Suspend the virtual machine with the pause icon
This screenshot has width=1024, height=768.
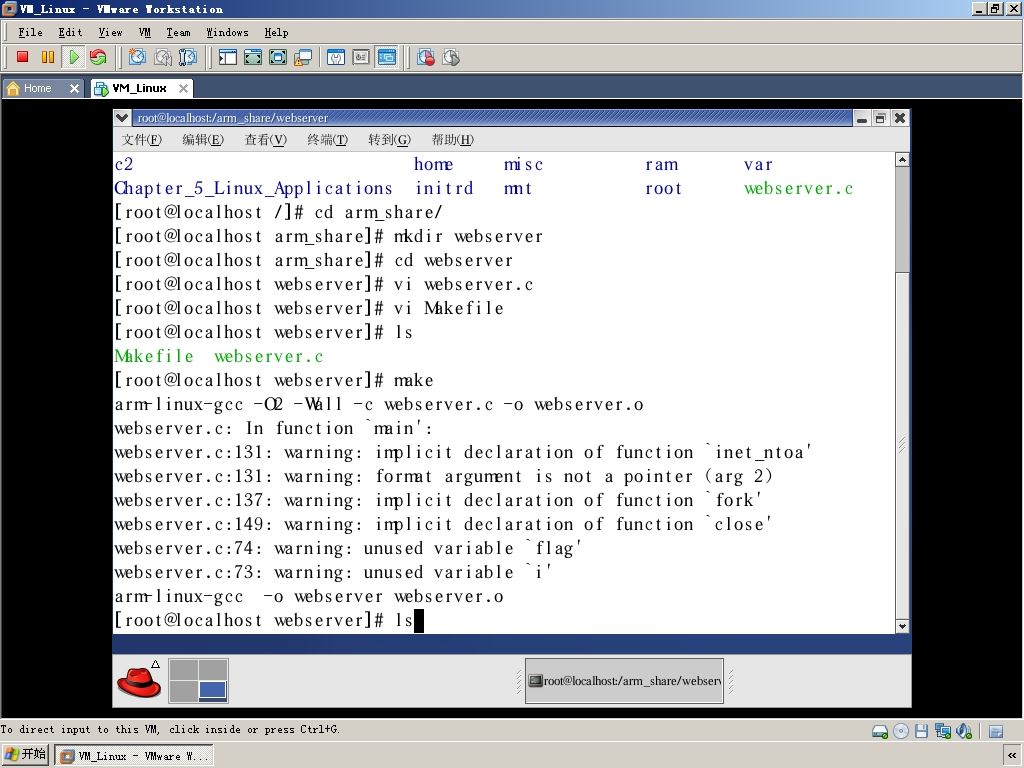coord(48,57)
